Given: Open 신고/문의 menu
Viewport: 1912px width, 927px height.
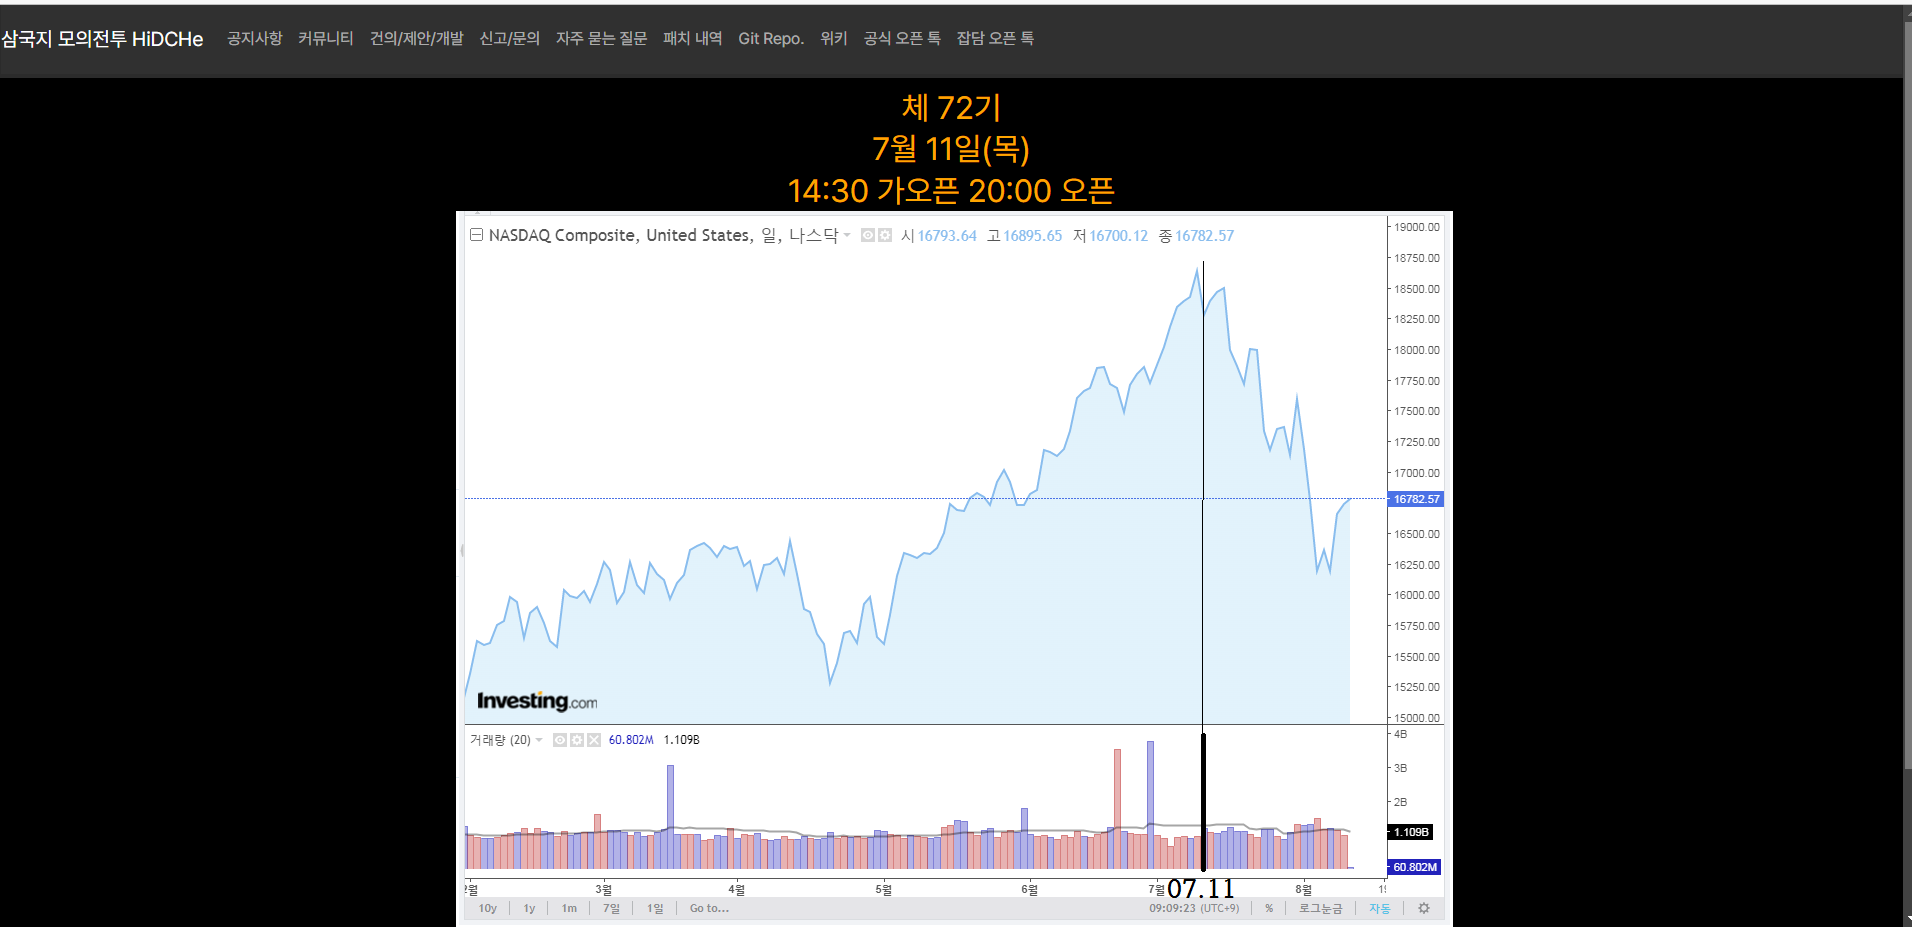Looking at the screenshot, I should tap(510, 38).
